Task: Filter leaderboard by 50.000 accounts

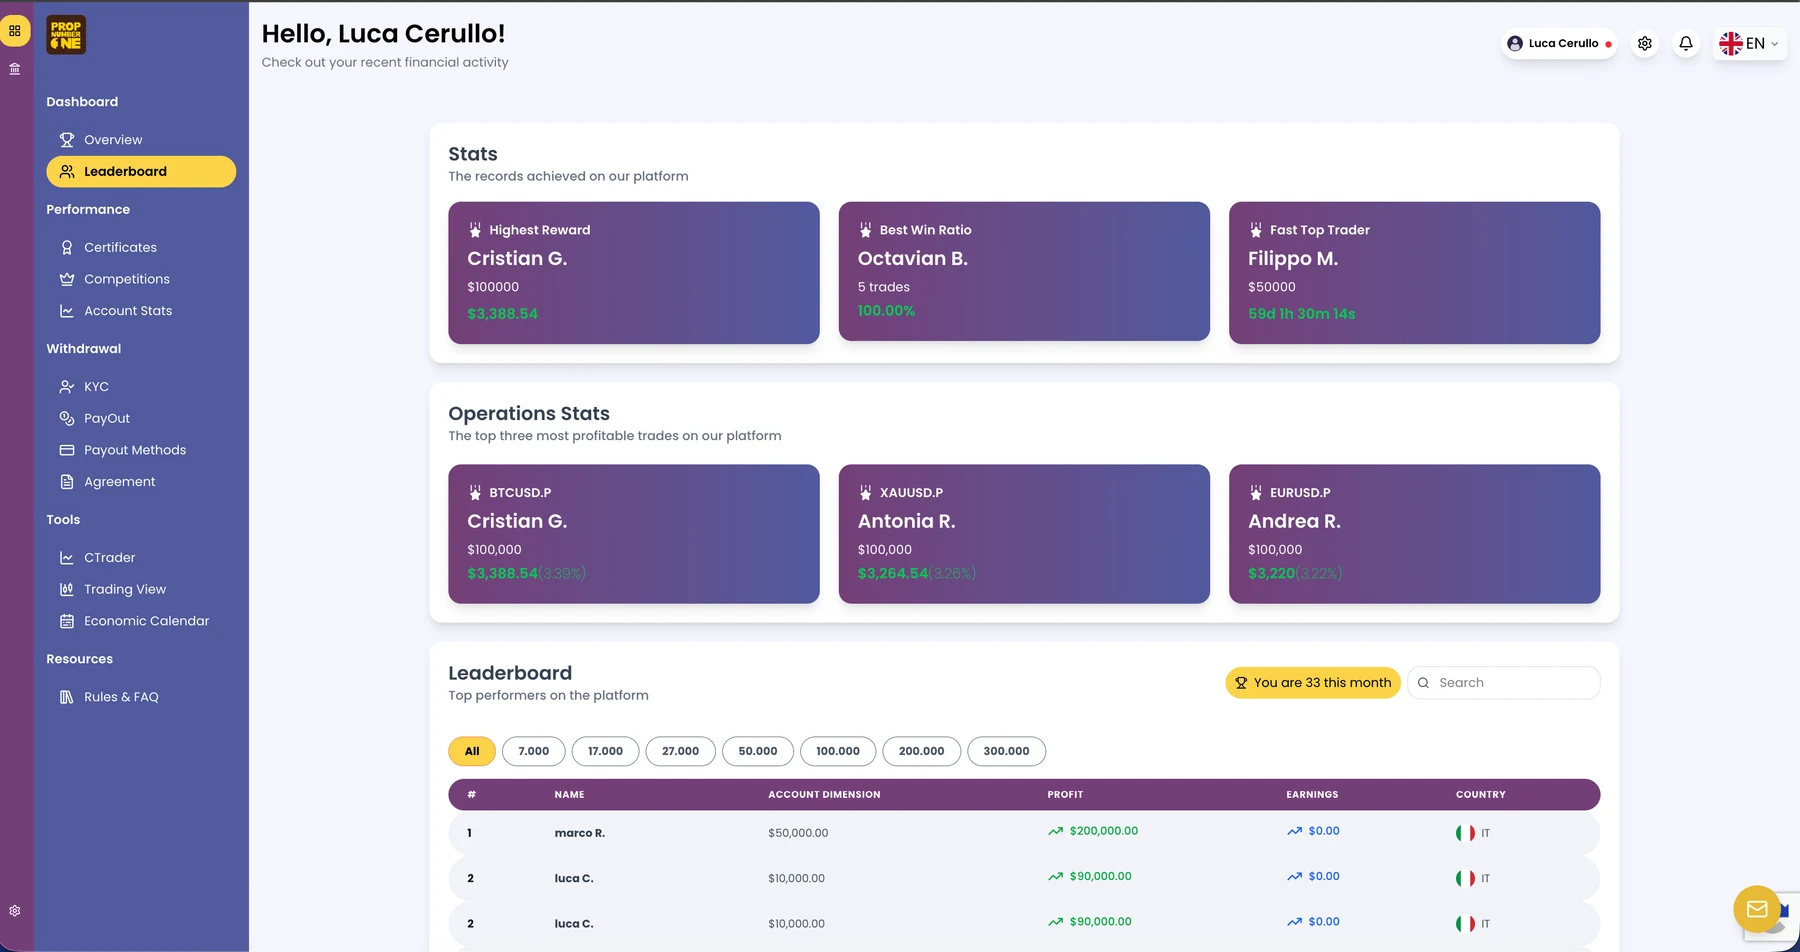Action: (x=758, y=751)
